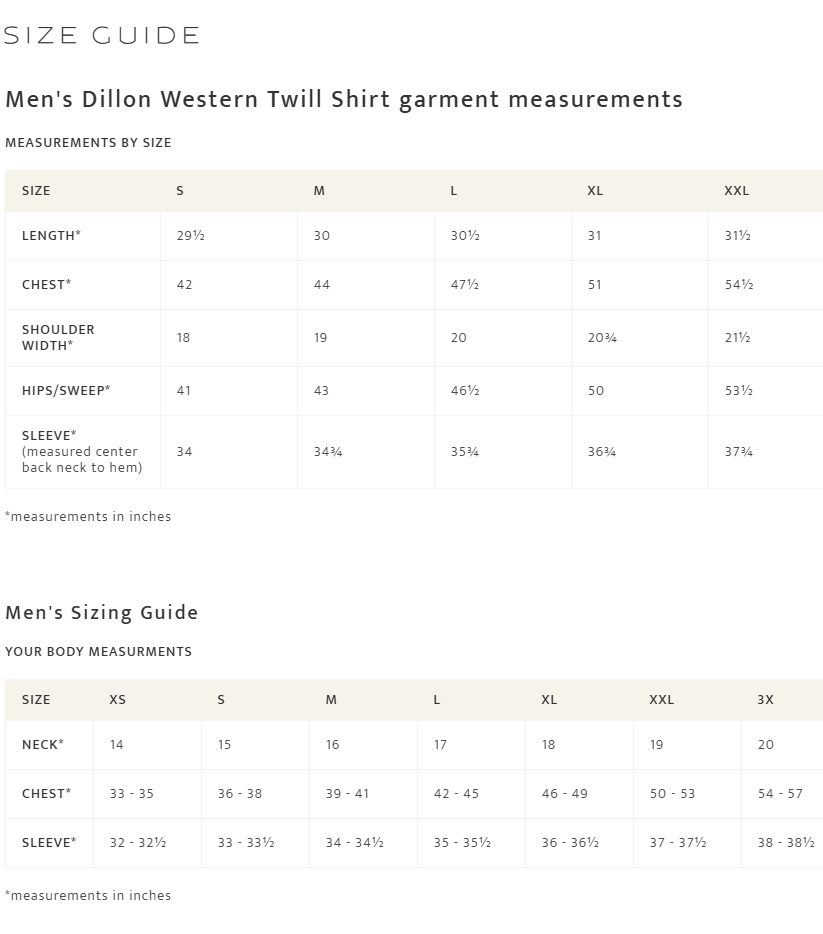The width and height of the screenshot is (823, 934).
Task: Select XXL sleeve value 37¾
Action: [739, 452]
